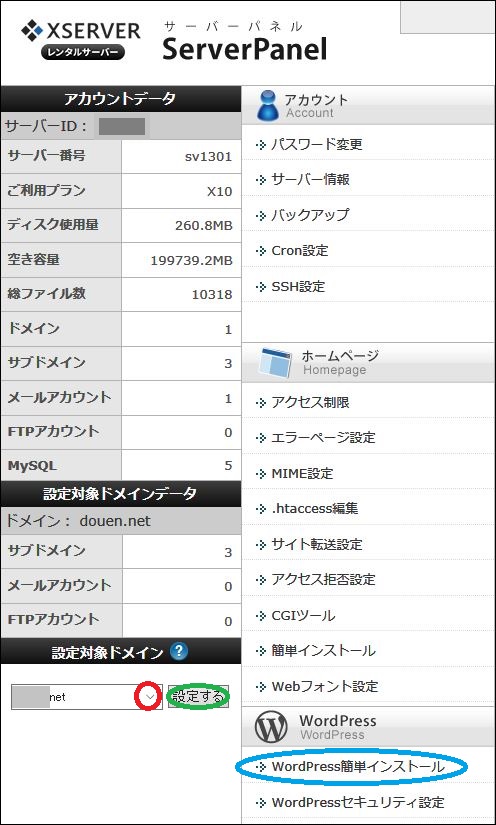The height and width of the screenshot is (825, 496).
Task: Click the Account person icon
Action: click(268, 105)
